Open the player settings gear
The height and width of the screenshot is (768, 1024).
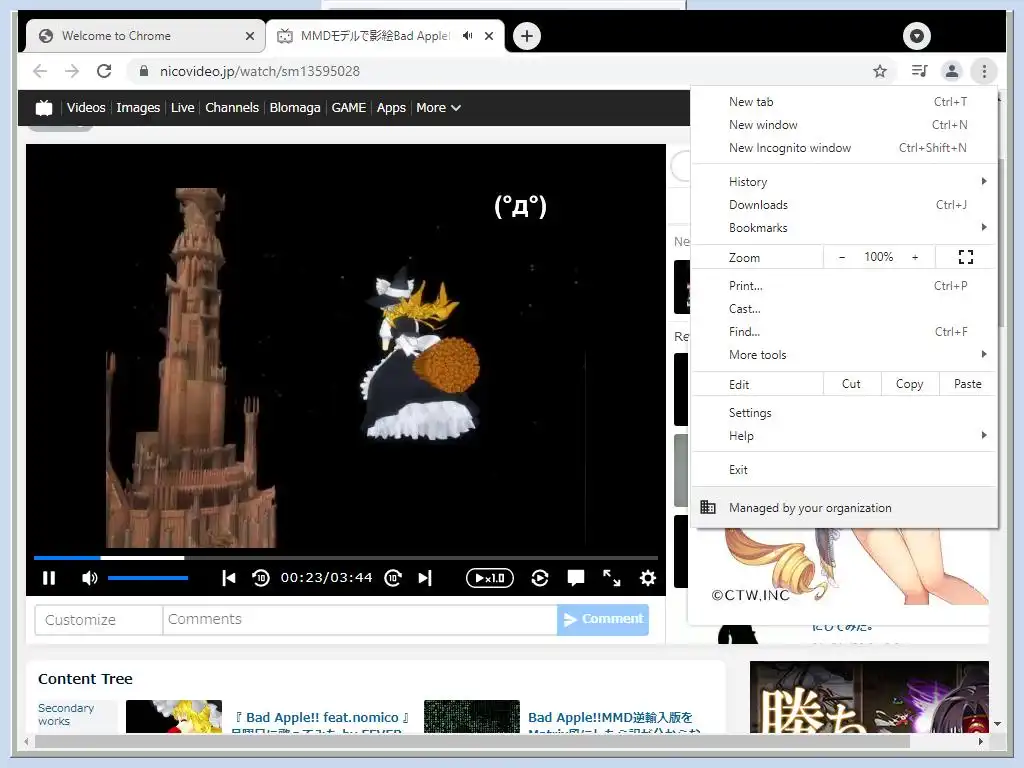pyautogui.click(x=647, y=578)
